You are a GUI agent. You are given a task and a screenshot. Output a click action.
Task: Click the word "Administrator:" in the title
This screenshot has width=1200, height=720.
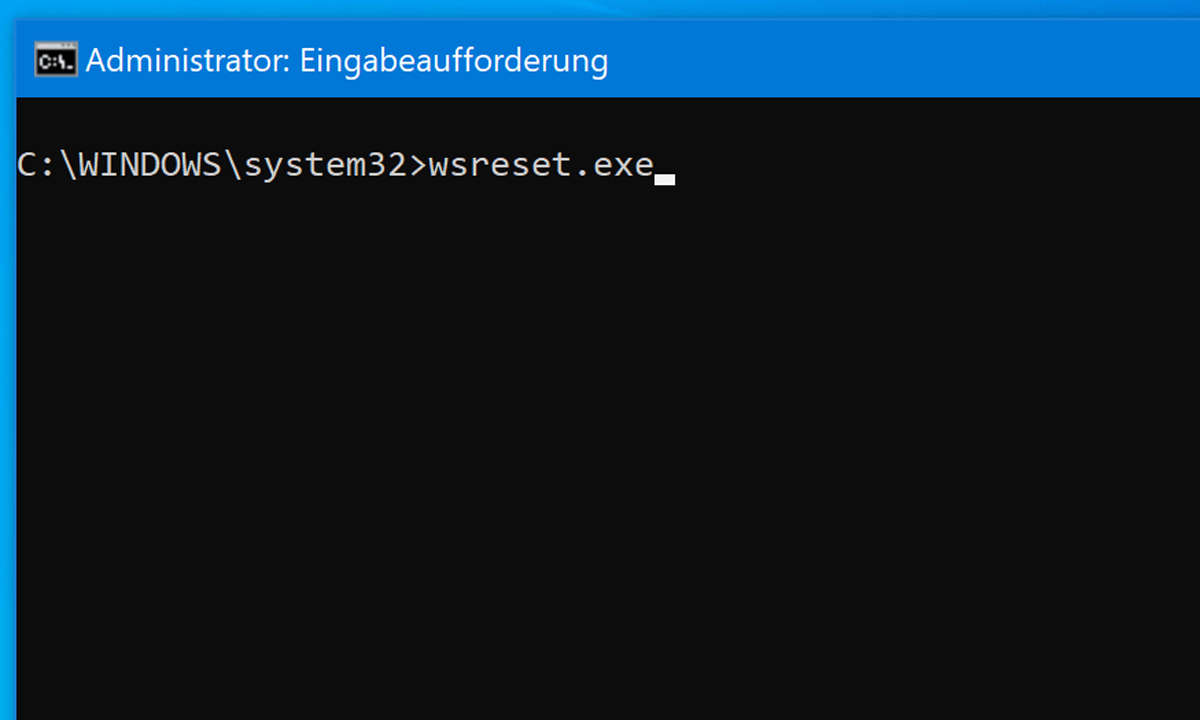pos(189,60)
